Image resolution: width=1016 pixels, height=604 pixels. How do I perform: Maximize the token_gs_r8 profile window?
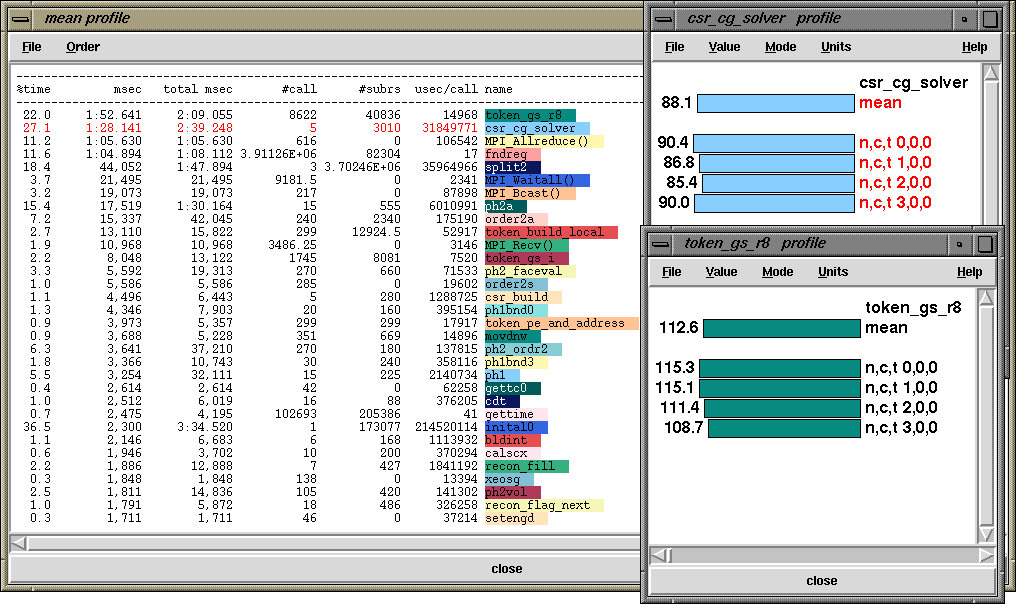(985, 244)
